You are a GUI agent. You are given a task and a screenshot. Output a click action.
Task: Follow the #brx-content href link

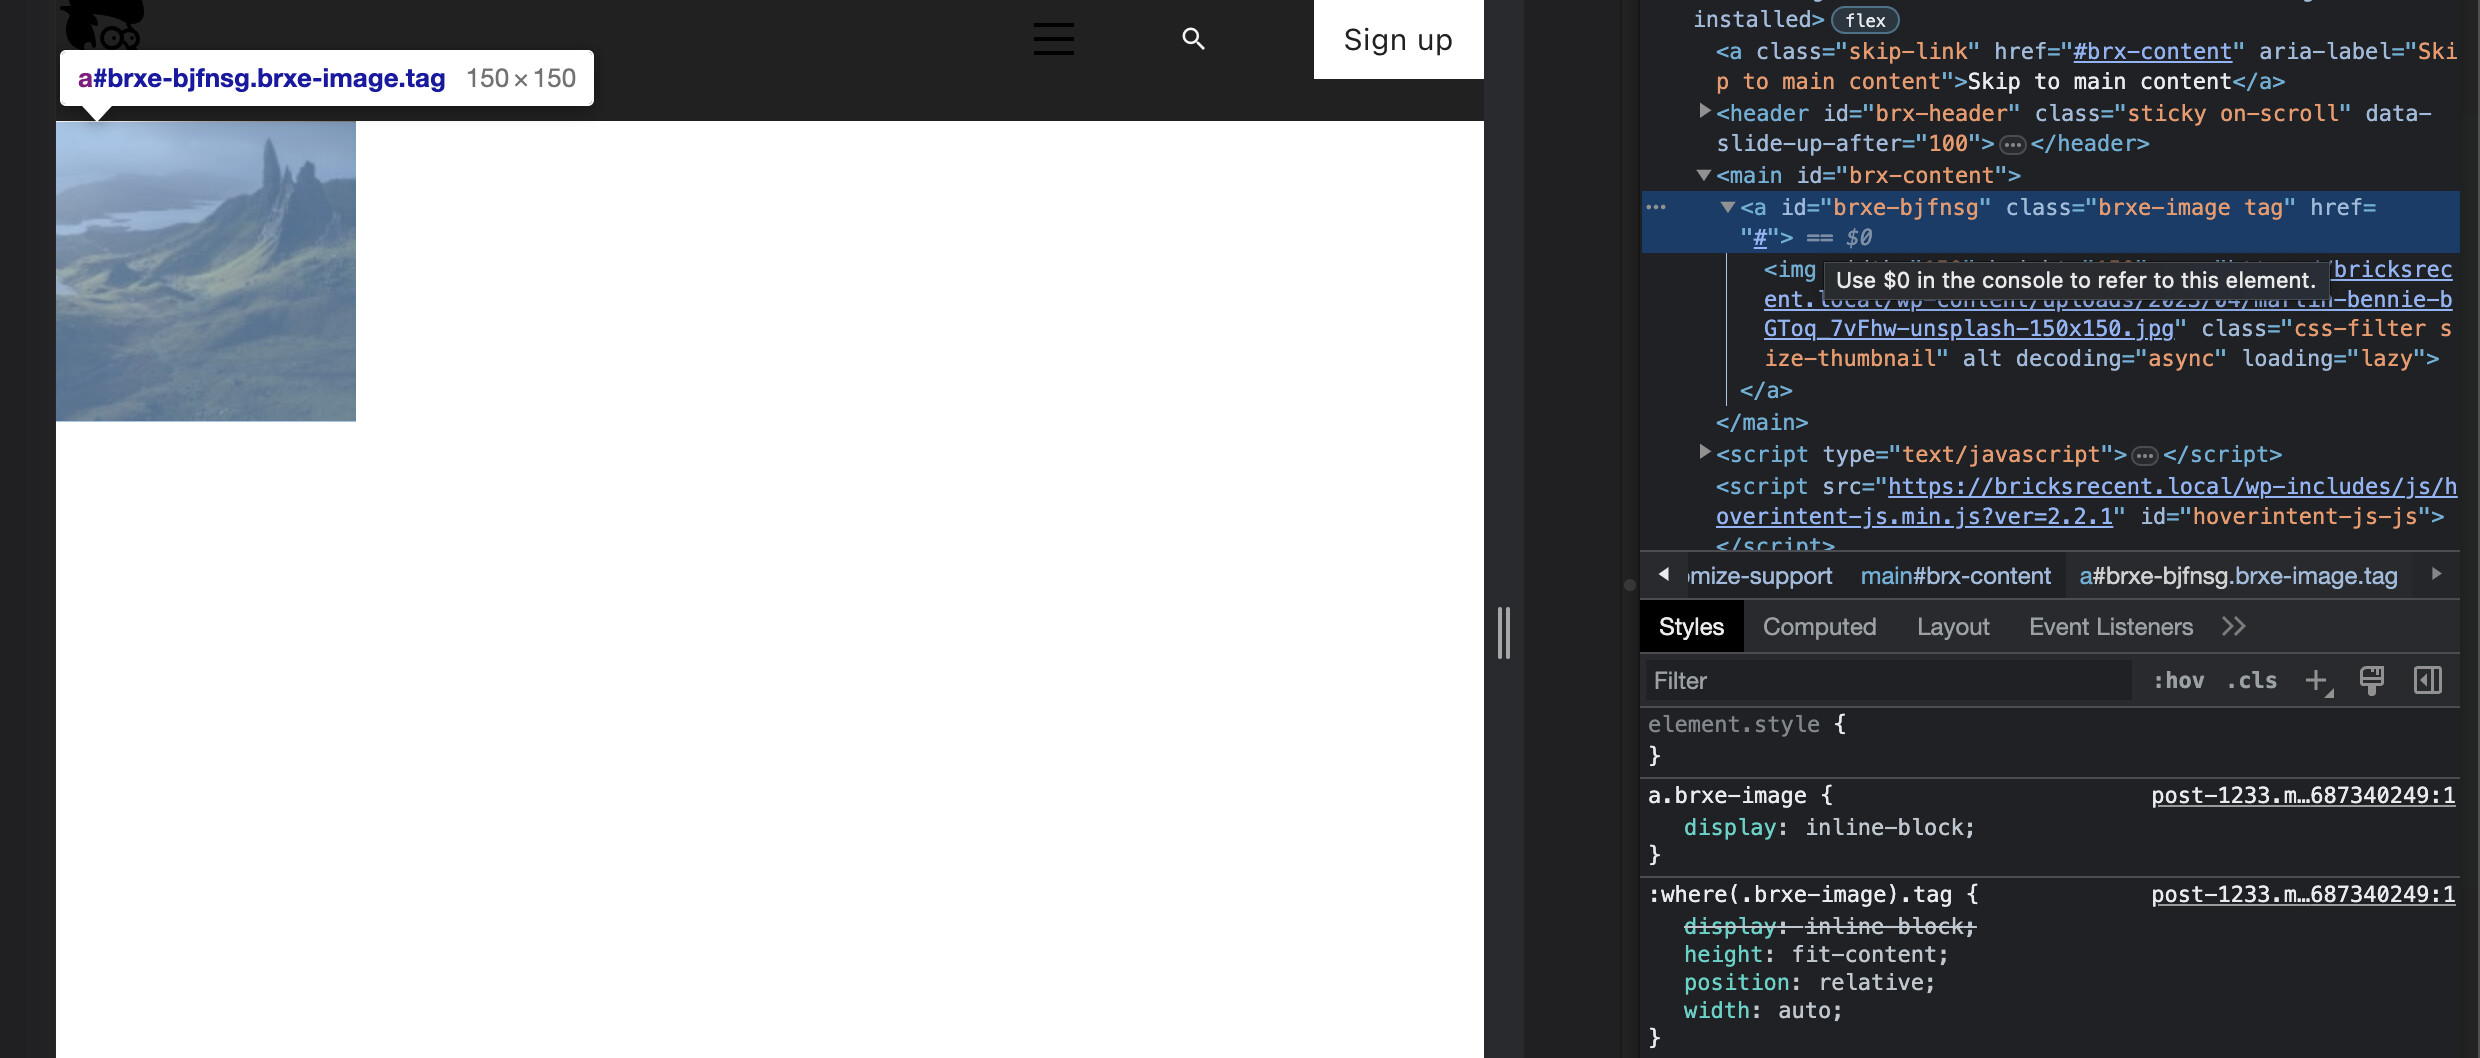[x=2152, y=51]
